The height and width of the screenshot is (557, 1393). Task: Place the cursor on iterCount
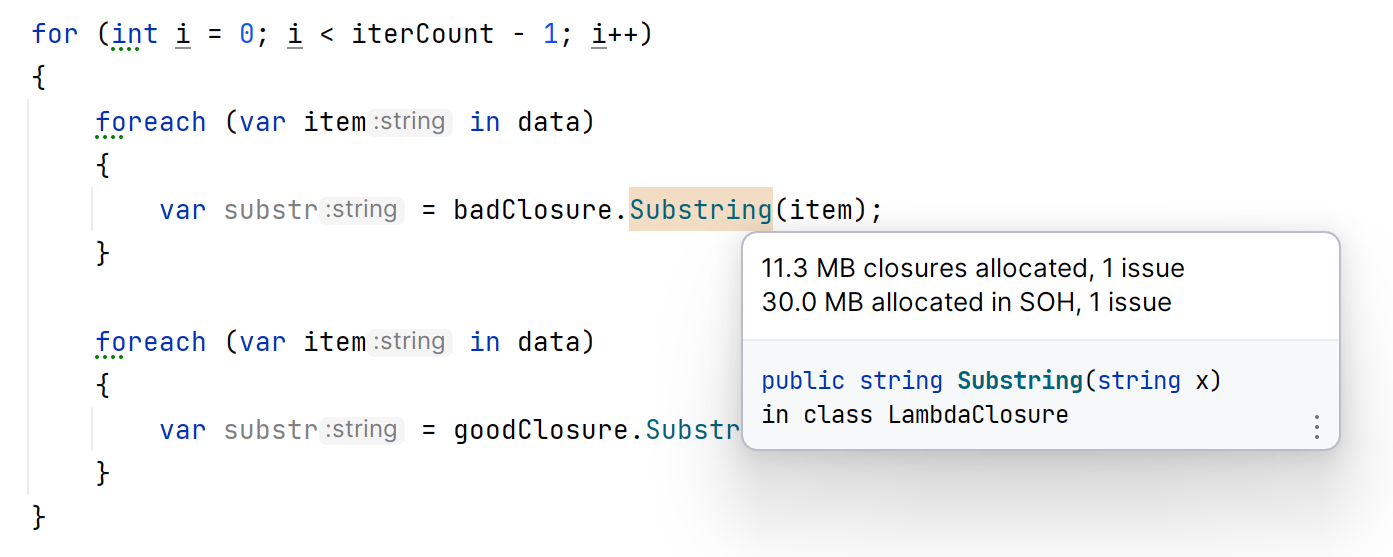pos(422,34)
